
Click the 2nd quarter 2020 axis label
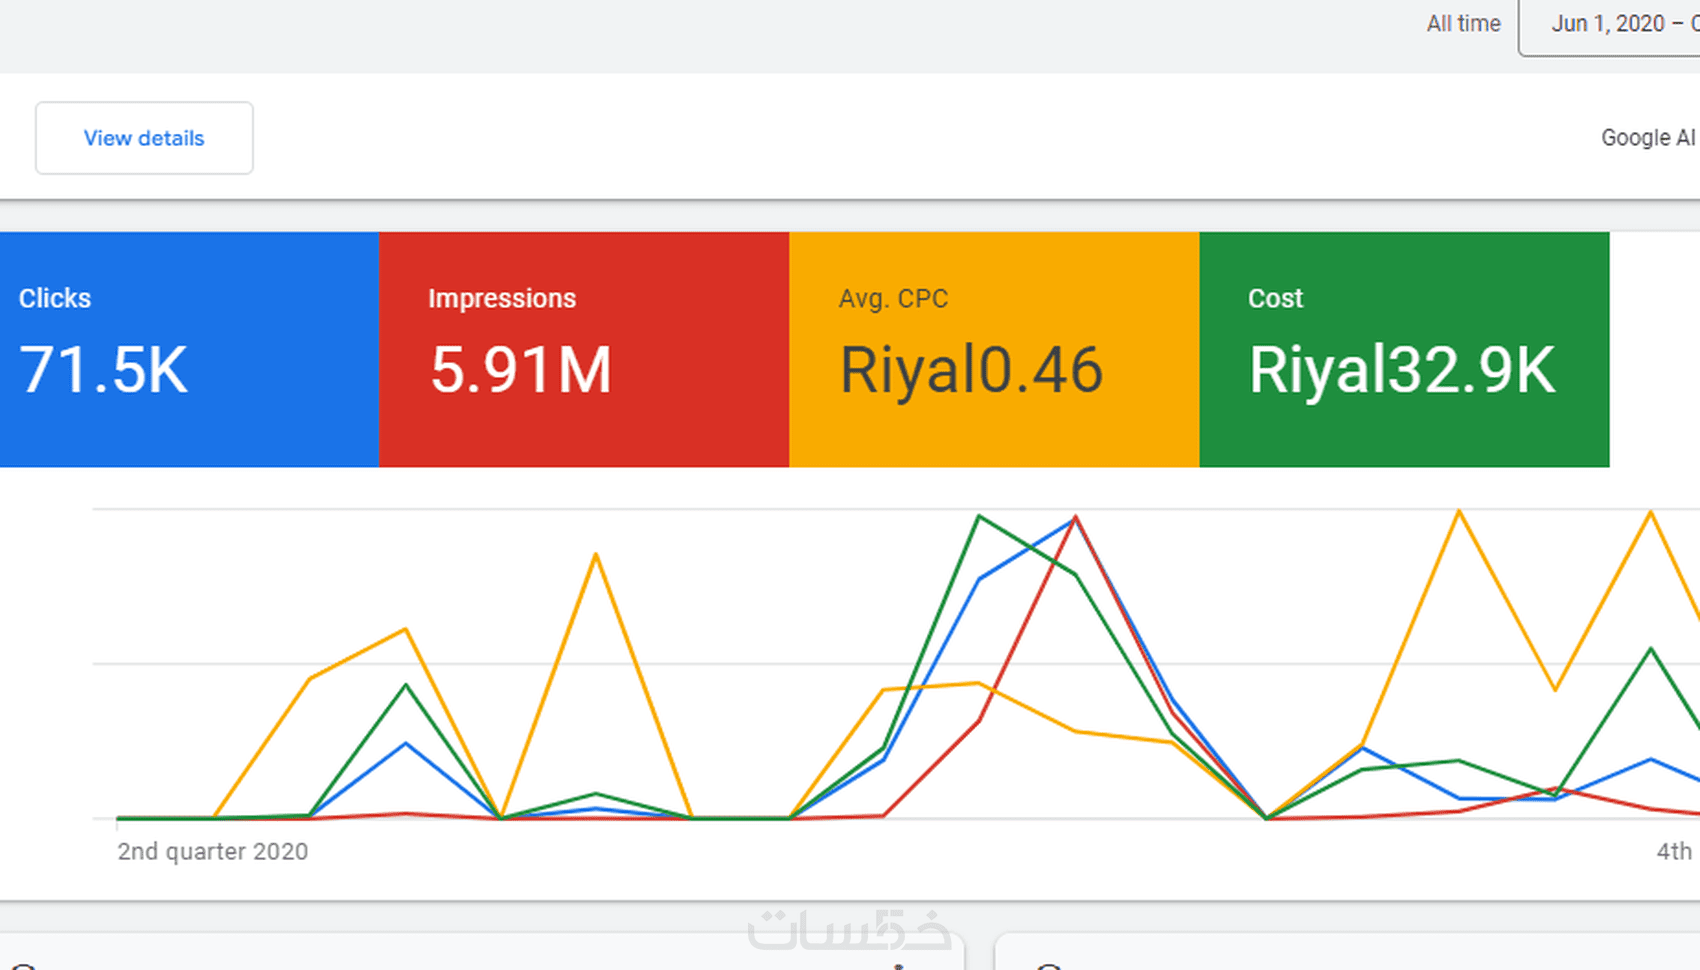pos(213,851)
